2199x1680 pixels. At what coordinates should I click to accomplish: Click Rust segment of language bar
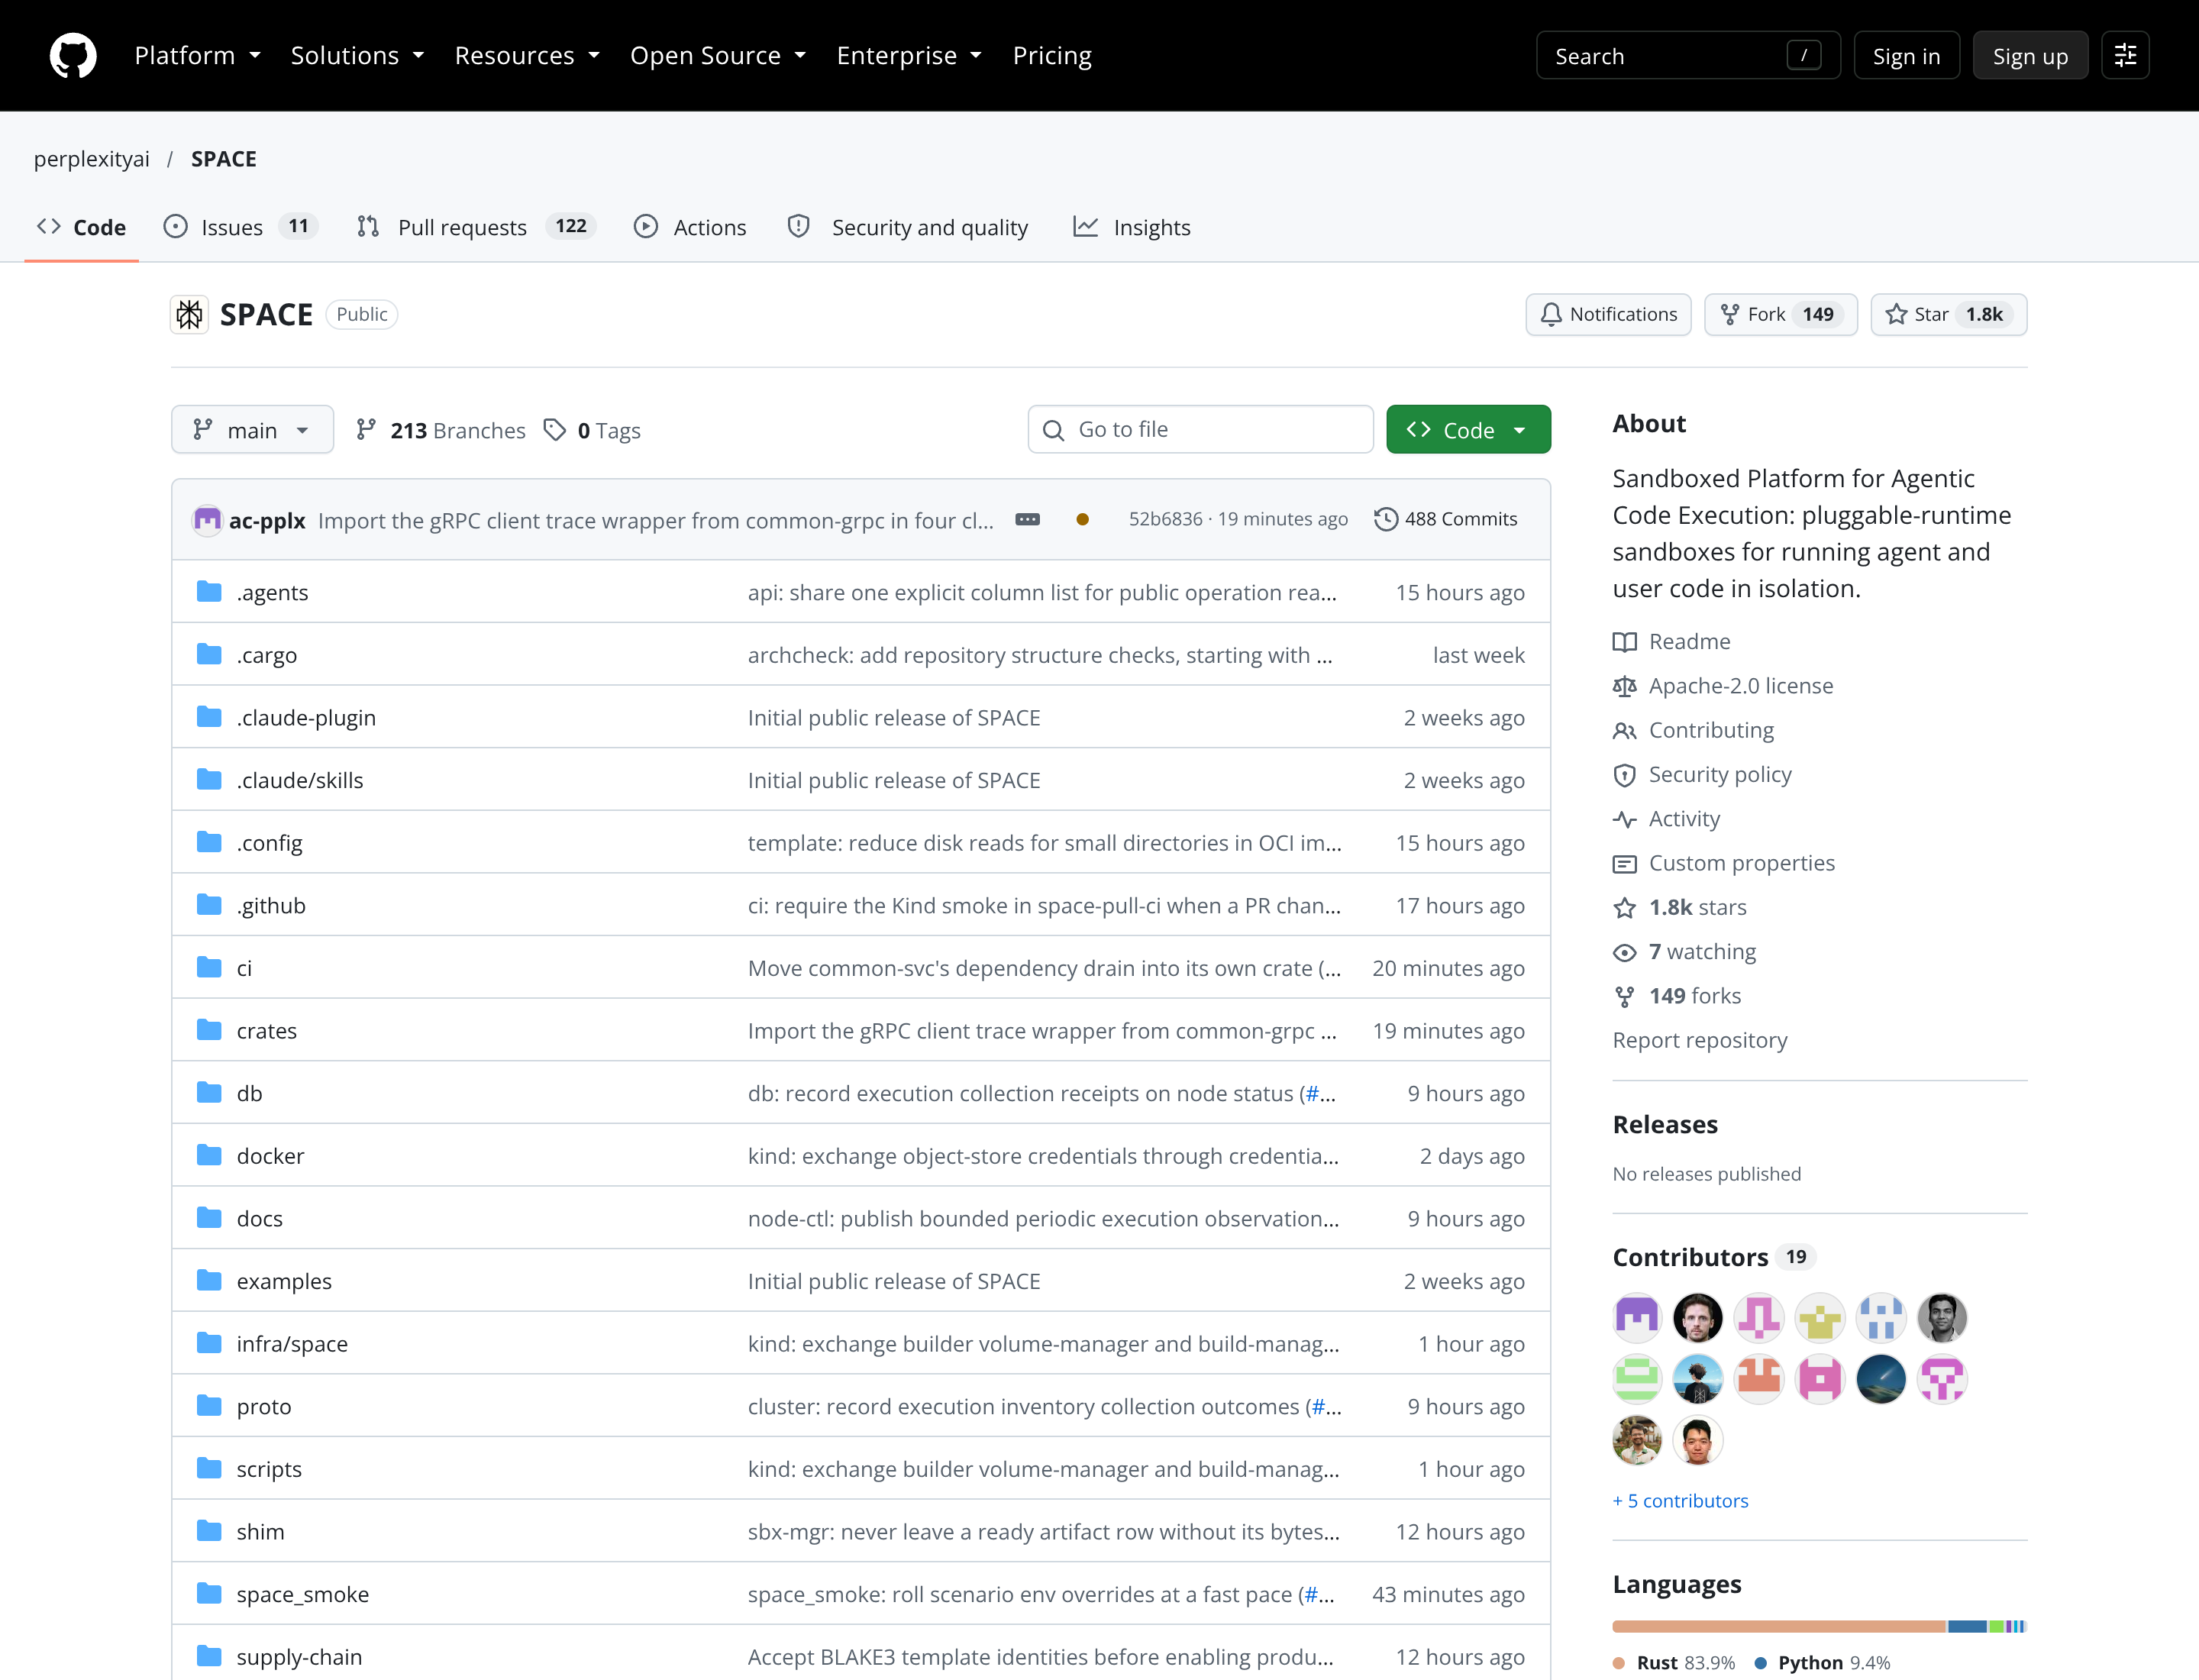[1778, 1627]
